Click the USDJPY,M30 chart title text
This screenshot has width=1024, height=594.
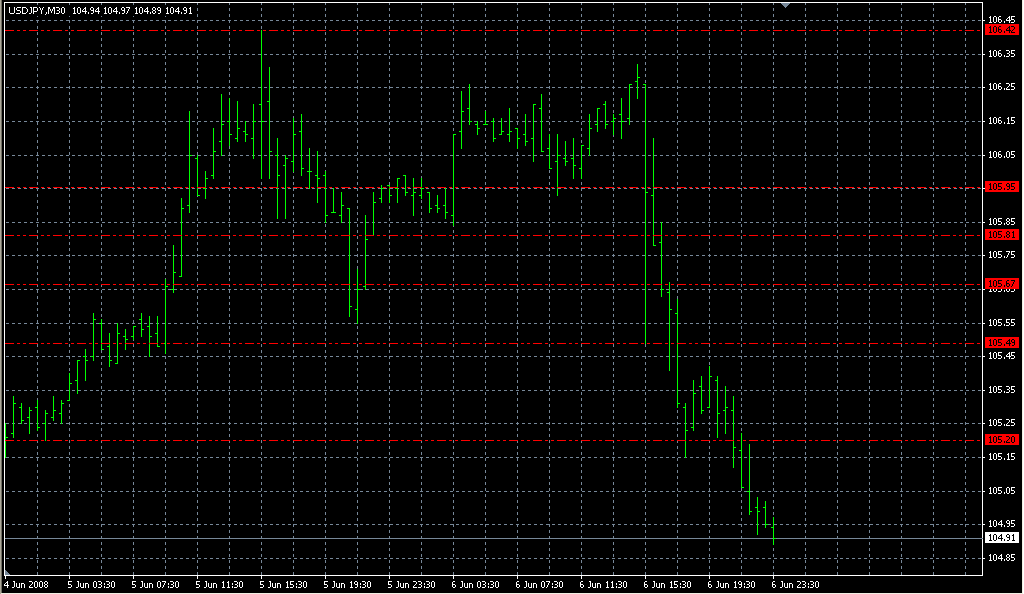tap(38, 11)
